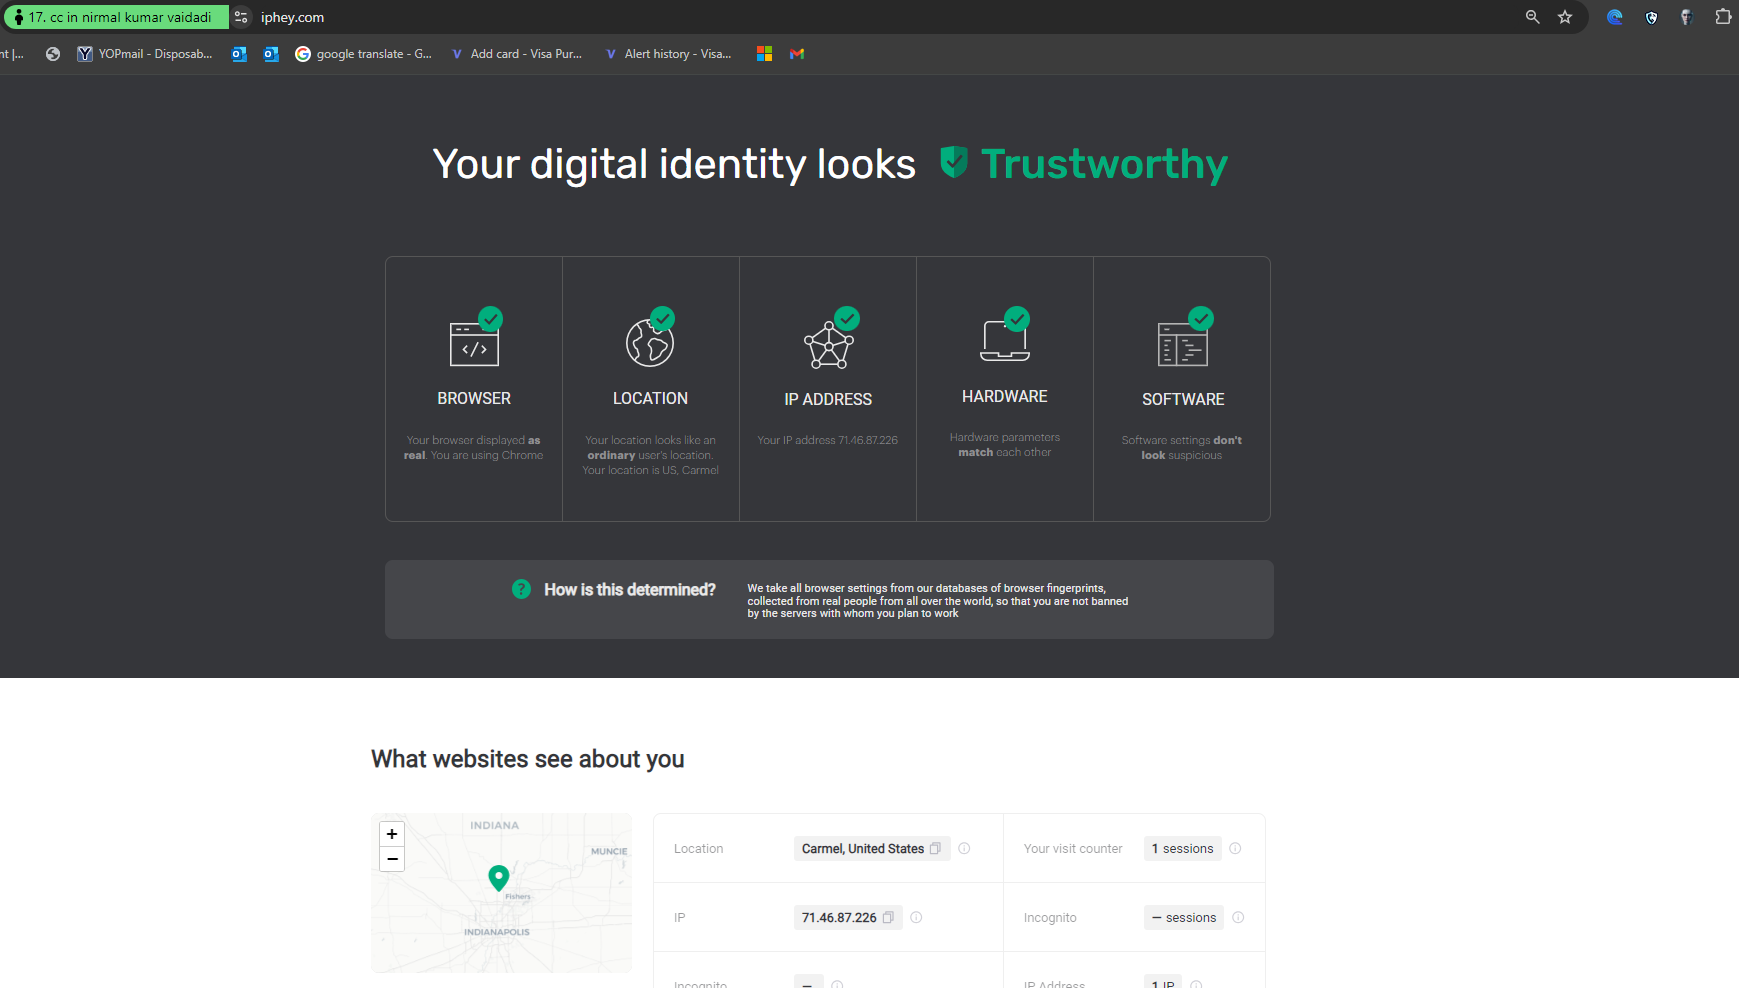Open the Edge extension icon
1739x988 pixels.
(x=1614, y=17)
